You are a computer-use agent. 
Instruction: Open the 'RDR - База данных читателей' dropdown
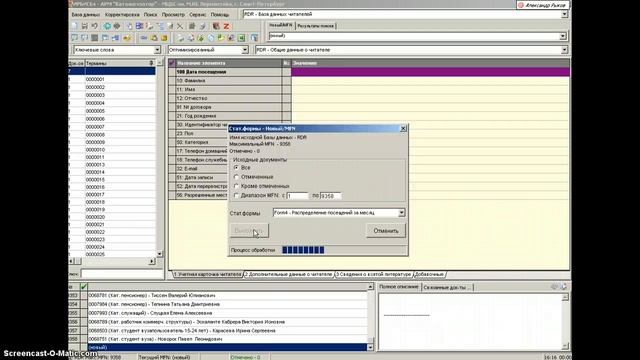tap(564, 14)
